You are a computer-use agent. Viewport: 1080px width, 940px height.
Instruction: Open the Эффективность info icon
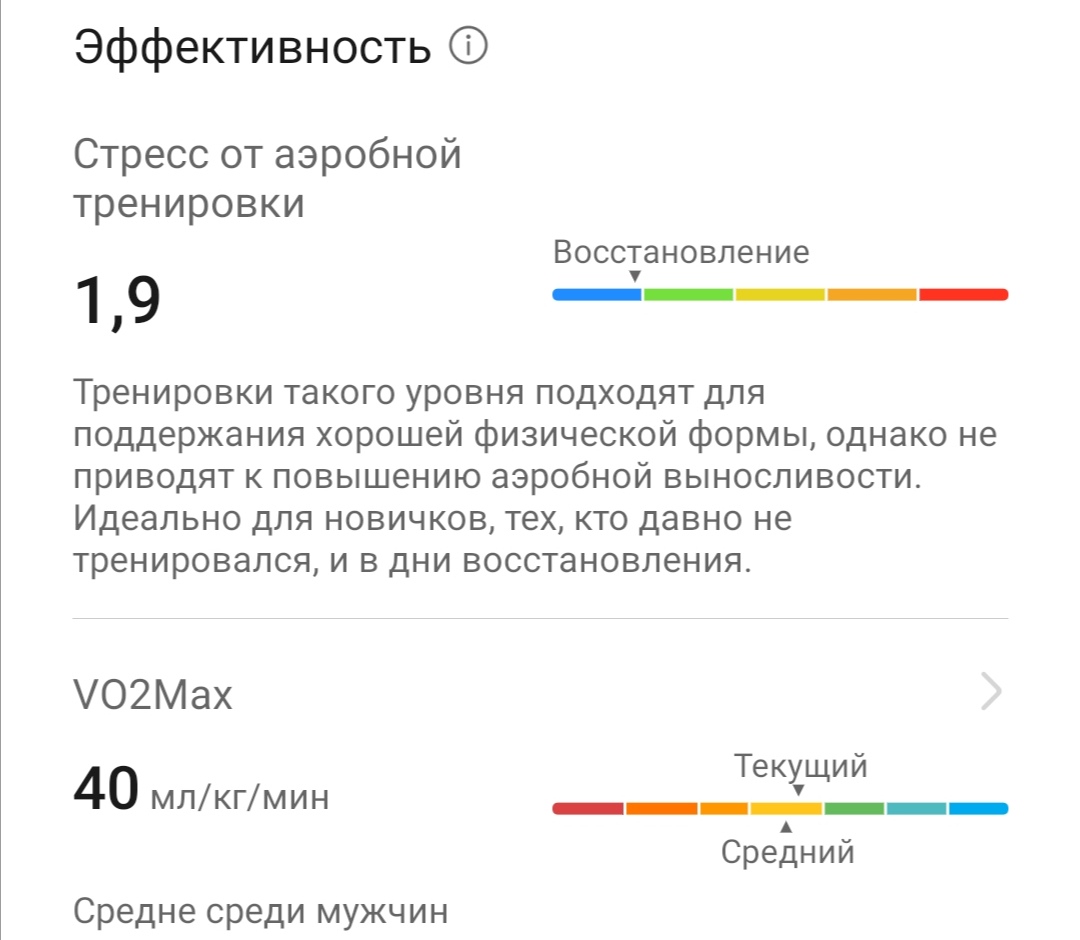tap(468, 46)
